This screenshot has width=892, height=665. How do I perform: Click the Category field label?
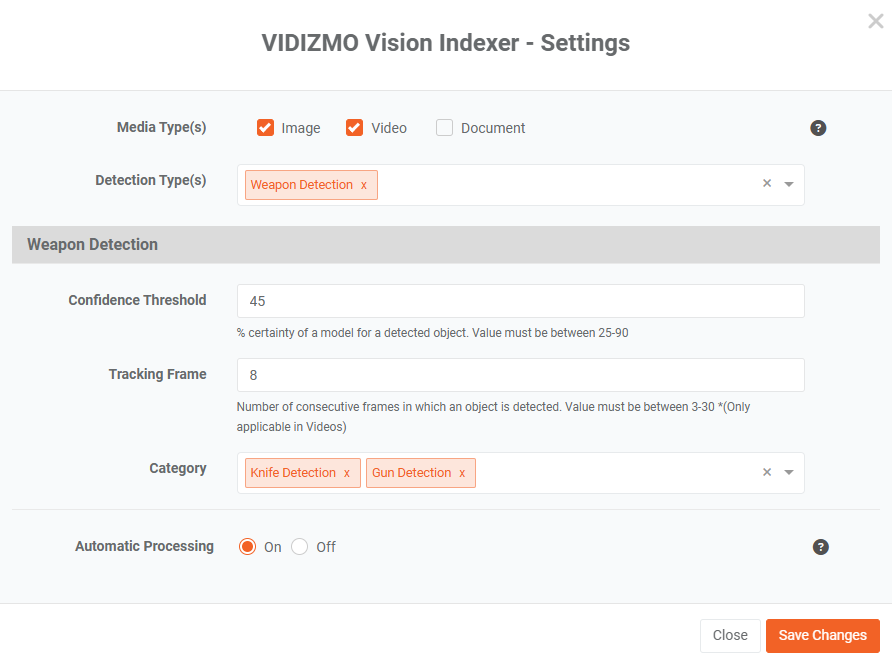(177, 469)
